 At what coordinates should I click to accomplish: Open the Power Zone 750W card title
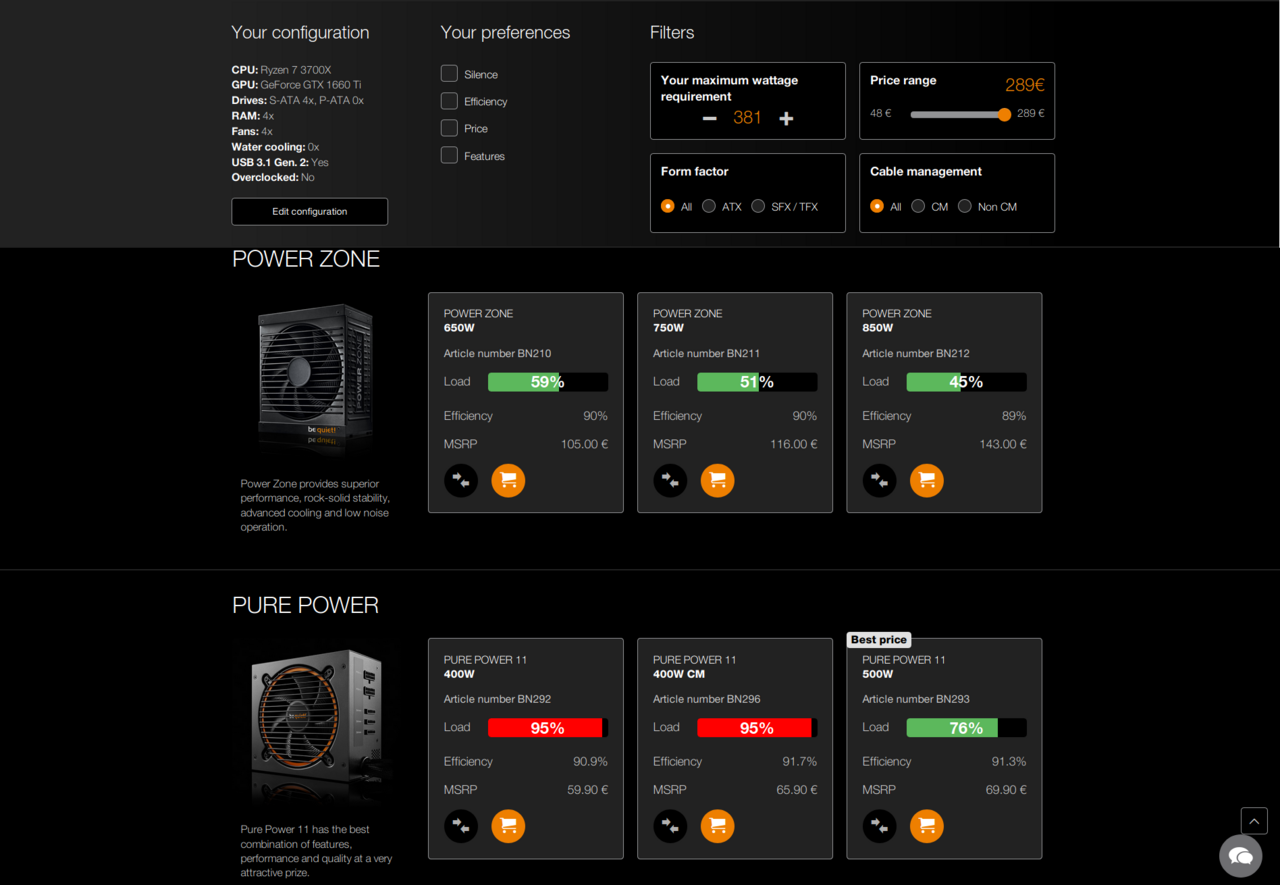pyautogui.click(x=688, y=320)
